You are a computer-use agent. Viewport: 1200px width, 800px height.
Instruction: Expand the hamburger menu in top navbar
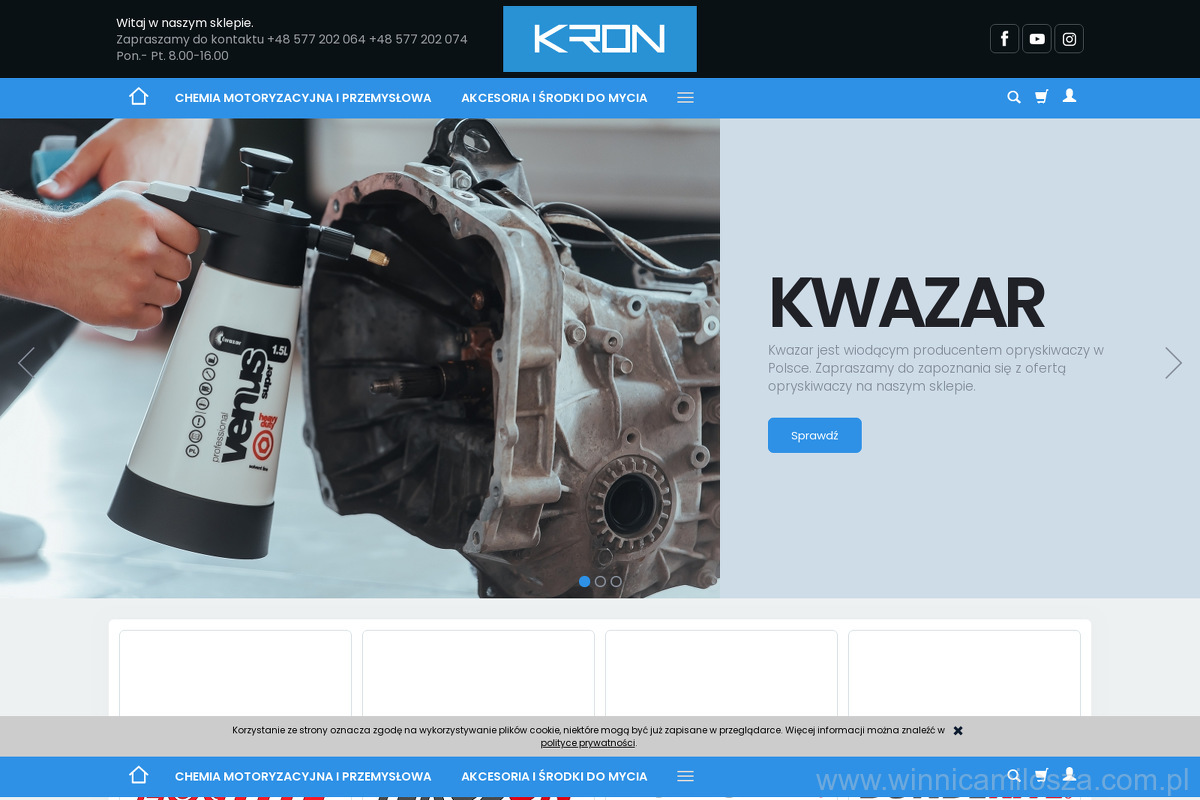tap(685, 98)
